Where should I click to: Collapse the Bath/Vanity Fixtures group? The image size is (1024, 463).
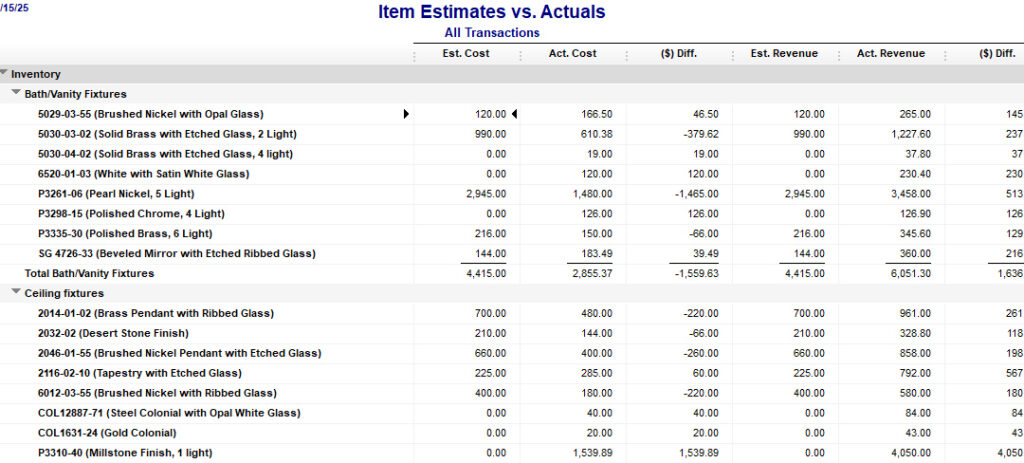point(17,94)
